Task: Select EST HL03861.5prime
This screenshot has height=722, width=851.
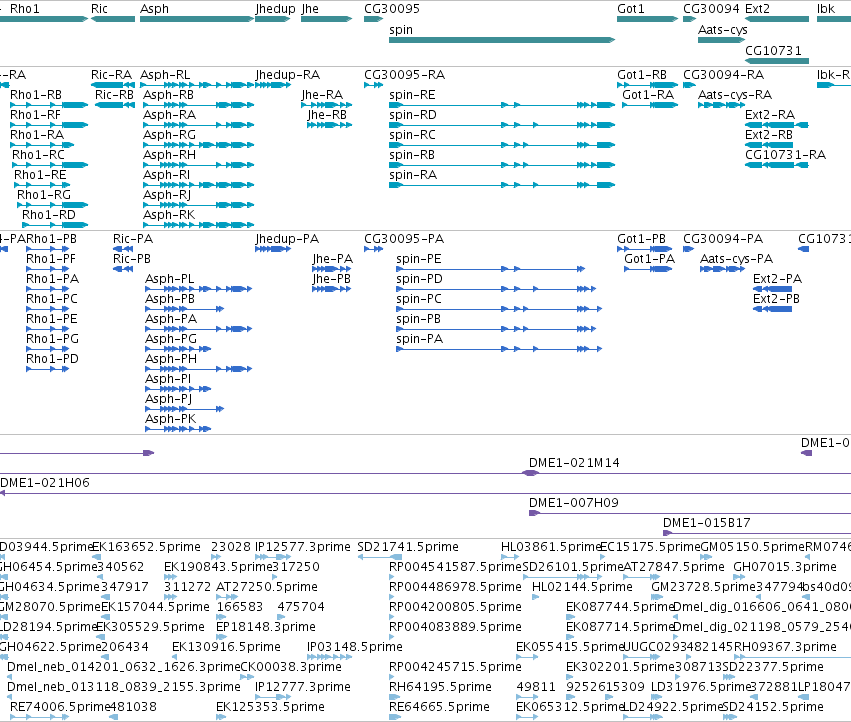Action: [510, 557]
